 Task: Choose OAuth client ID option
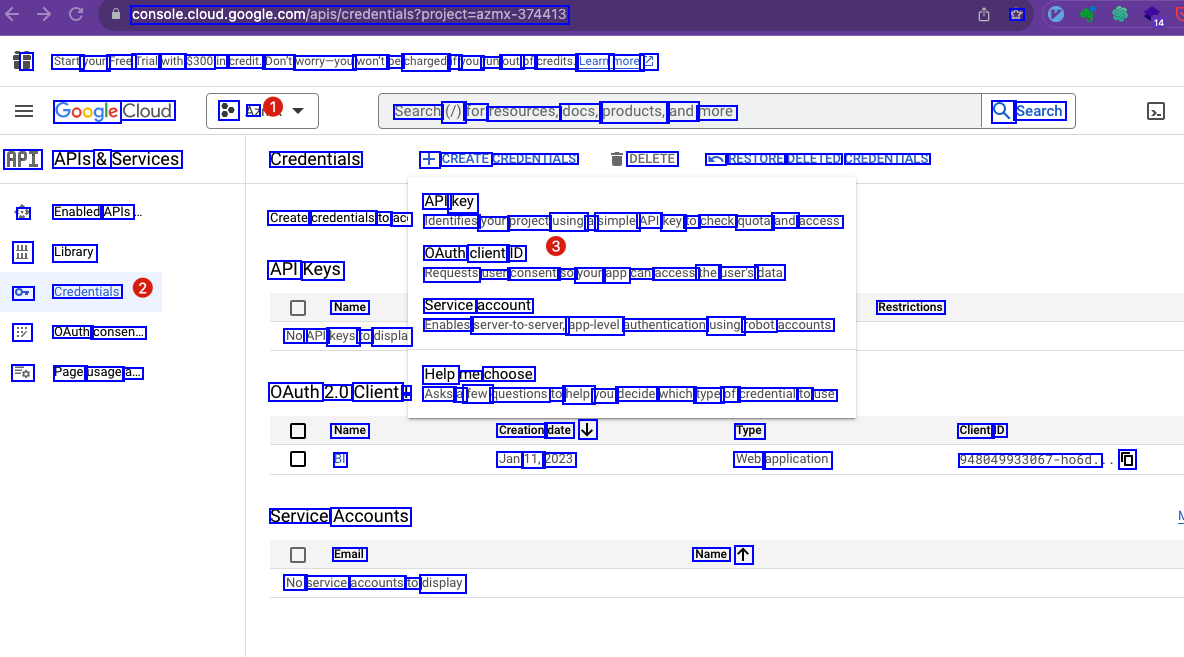[x=474, y=253]
